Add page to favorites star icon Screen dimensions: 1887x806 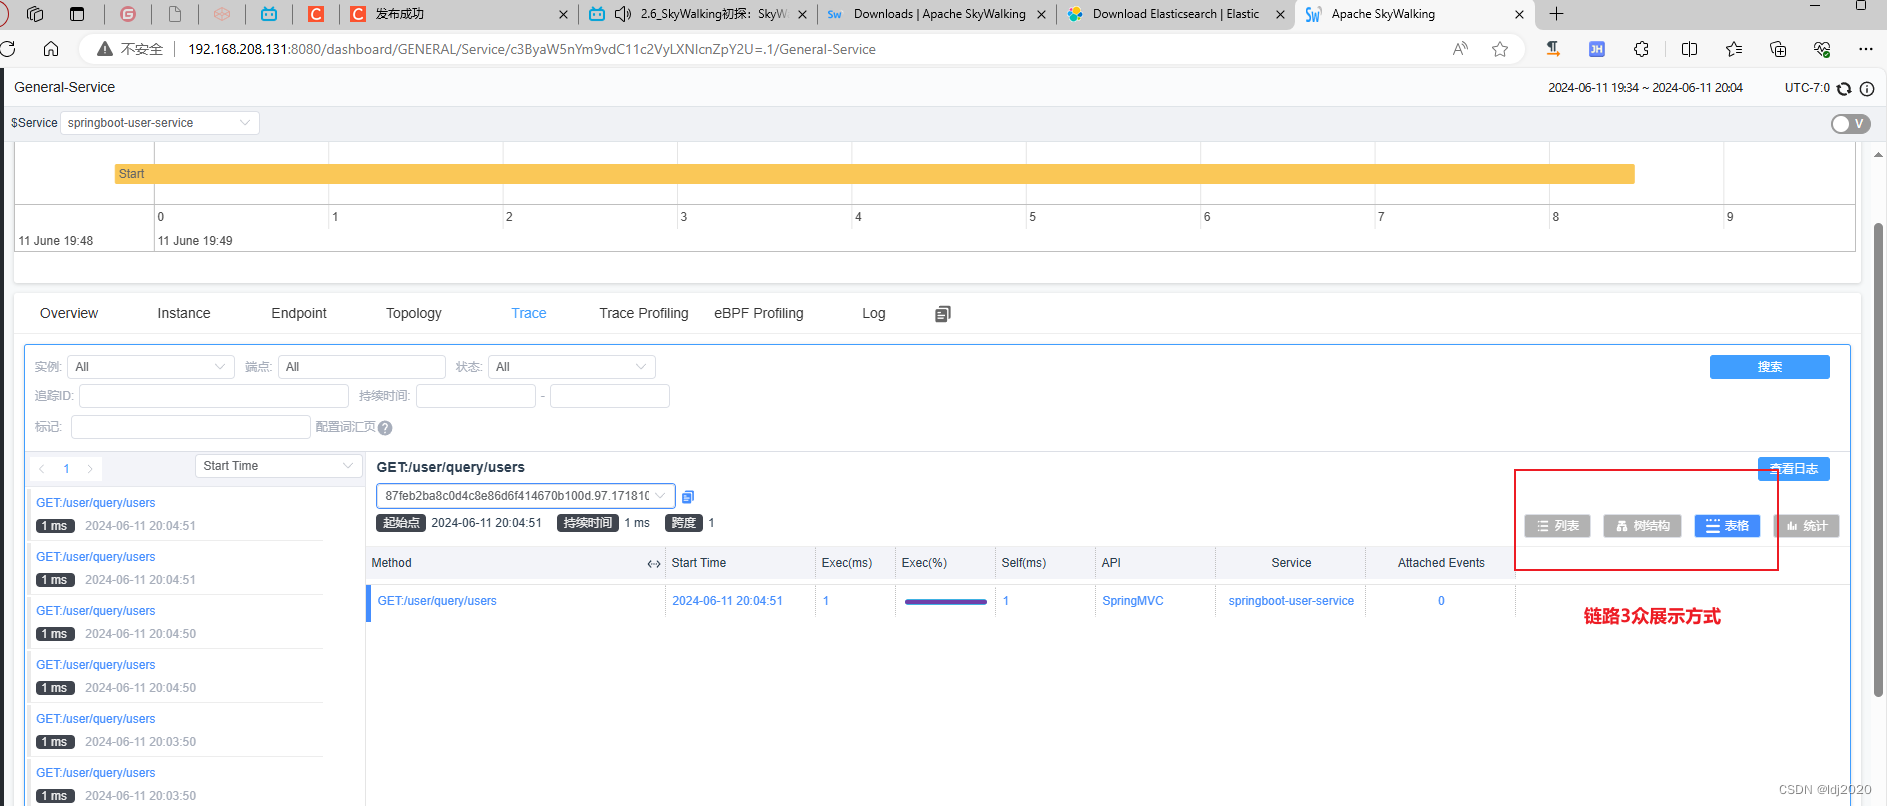pyautogui.click(x=1500, y=49)
